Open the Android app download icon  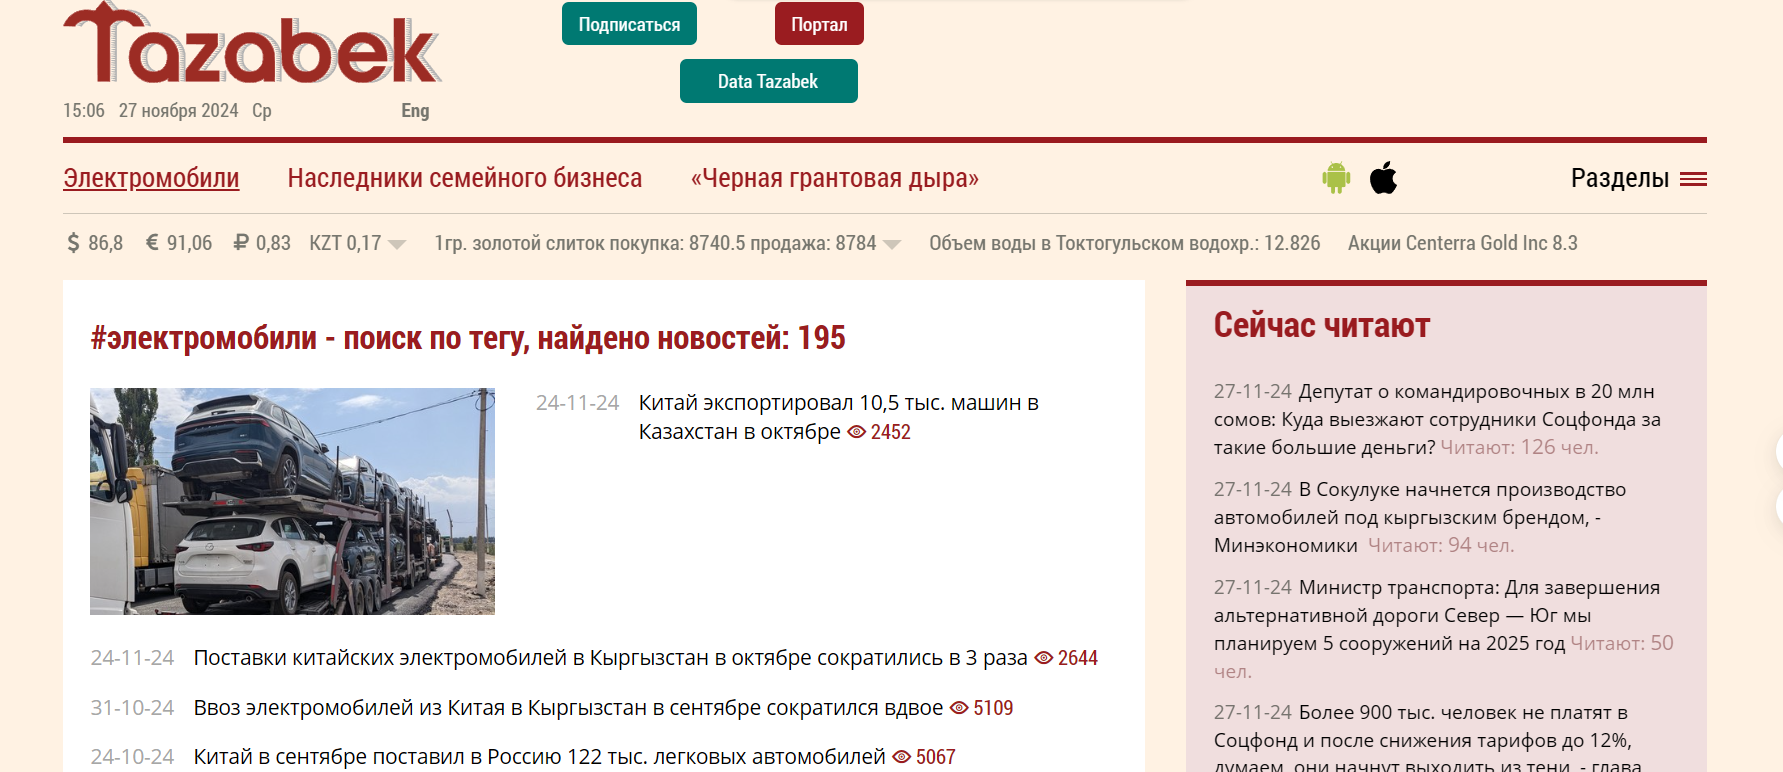coord(1336,178)
